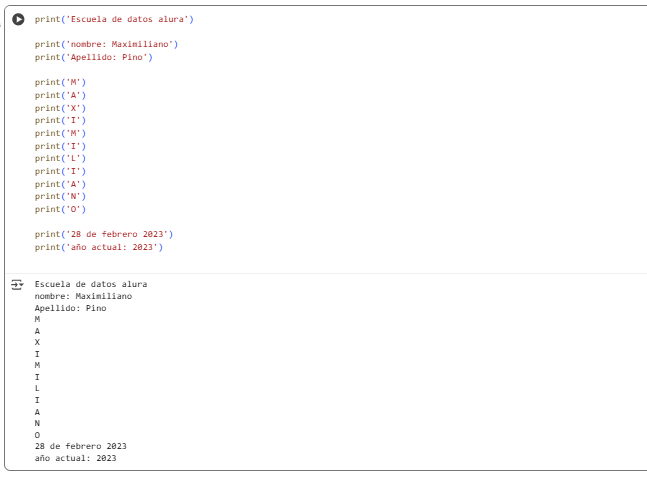Viewport: 647px width, 488px height.
Task: Select output line 'nombre: Maximiliano'
Action: [x=83, y=296]
